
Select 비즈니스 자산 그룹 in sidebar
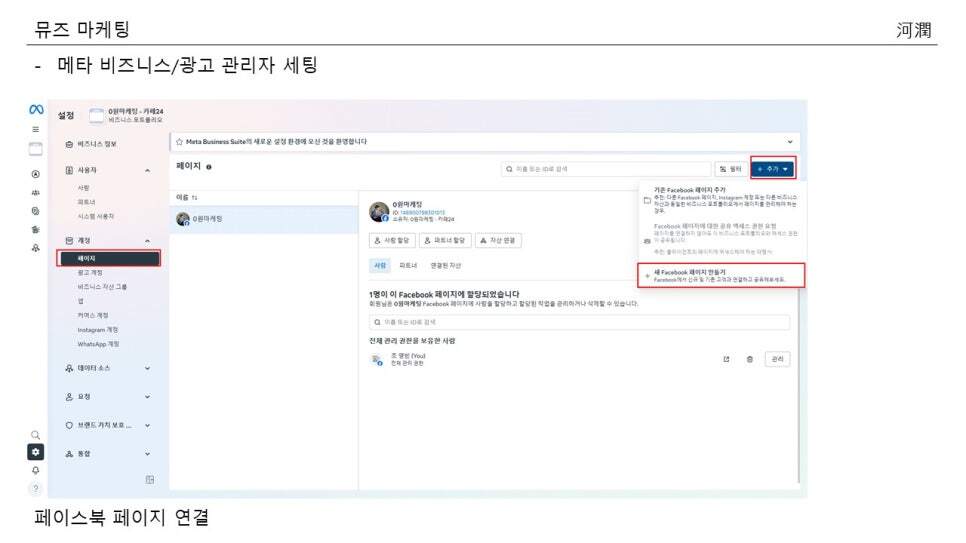coord(102,287)
